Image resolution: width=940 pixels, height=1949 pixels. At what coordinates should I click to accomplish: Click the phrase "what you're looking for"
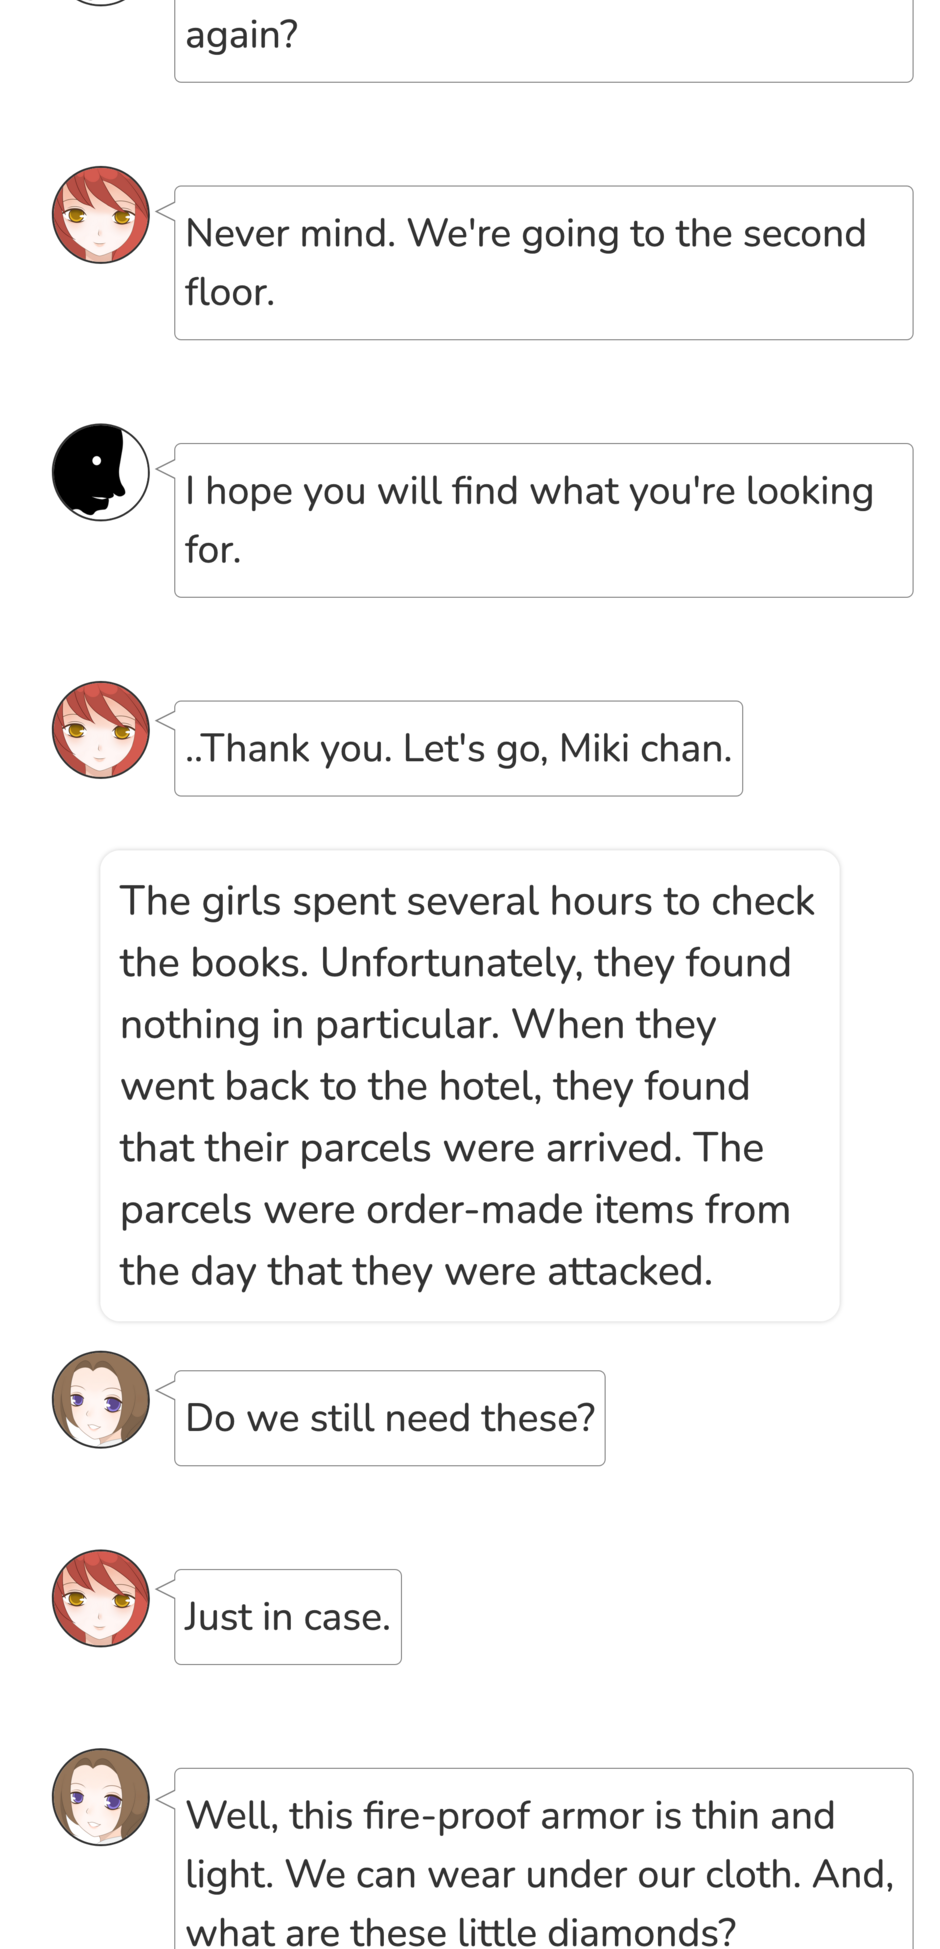click(x=530, y=520)
